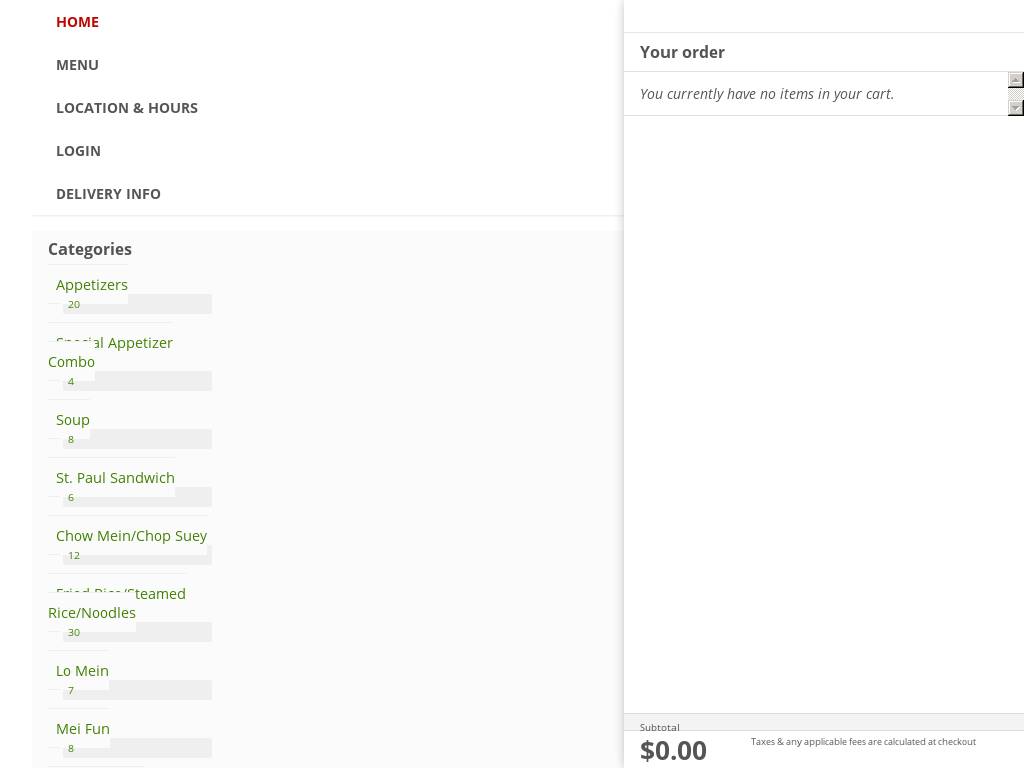Open DELIVERY INFO page
Viewport: 1024px width, 768px height.
pyautogui.click(x=108, y=194)
